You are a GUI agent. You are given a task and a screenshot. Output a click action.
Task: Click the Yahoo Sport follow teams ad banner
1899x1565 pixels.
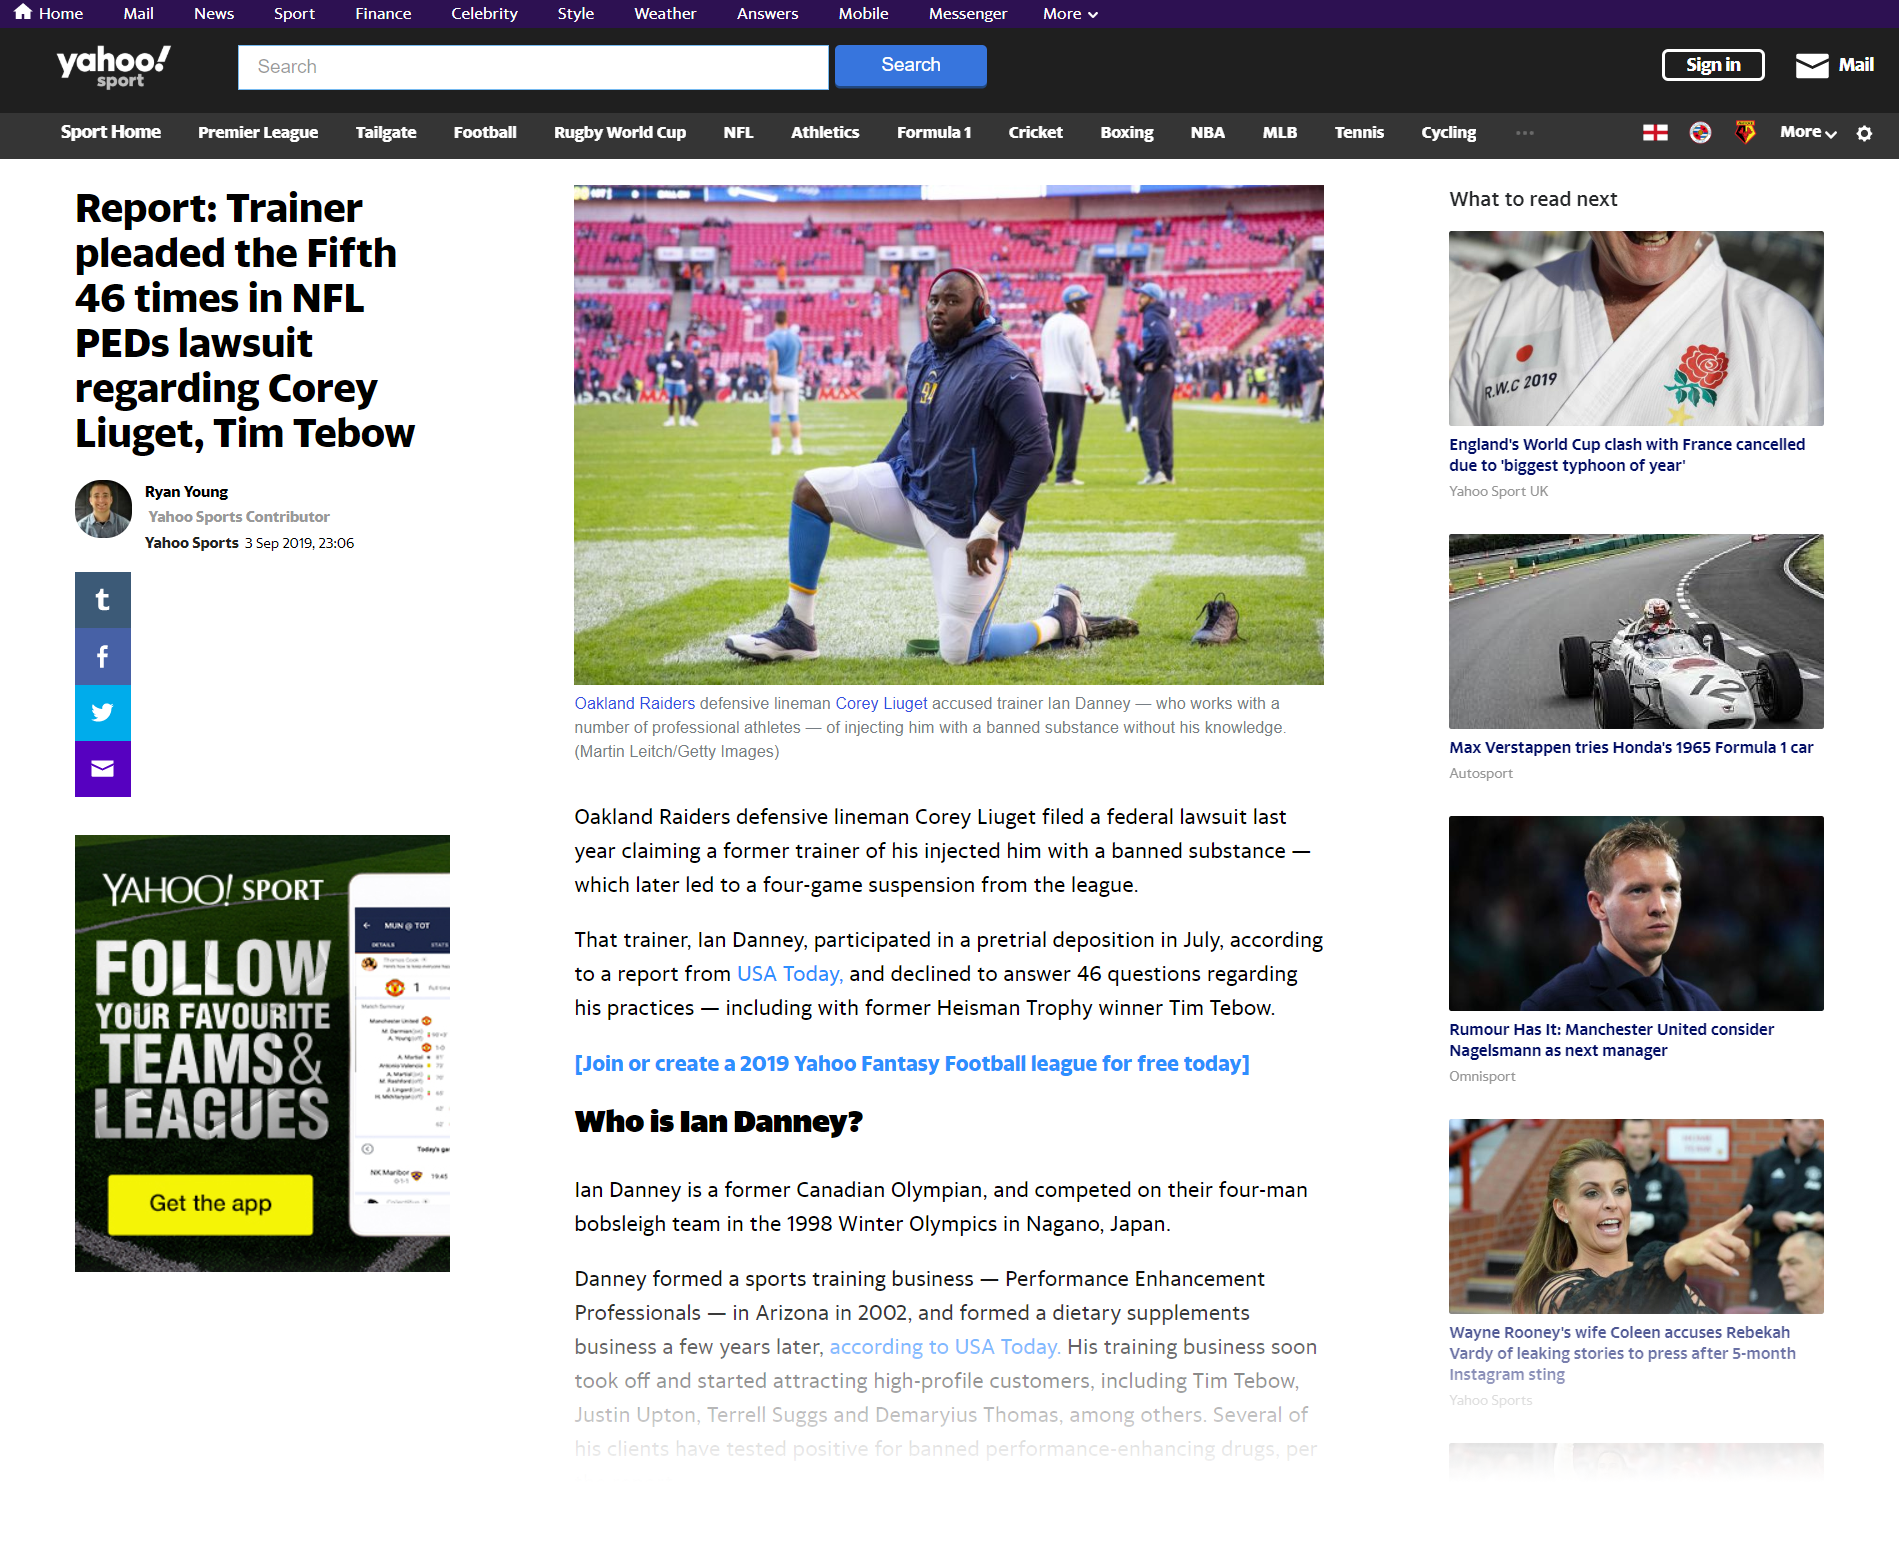point(262,1053)
